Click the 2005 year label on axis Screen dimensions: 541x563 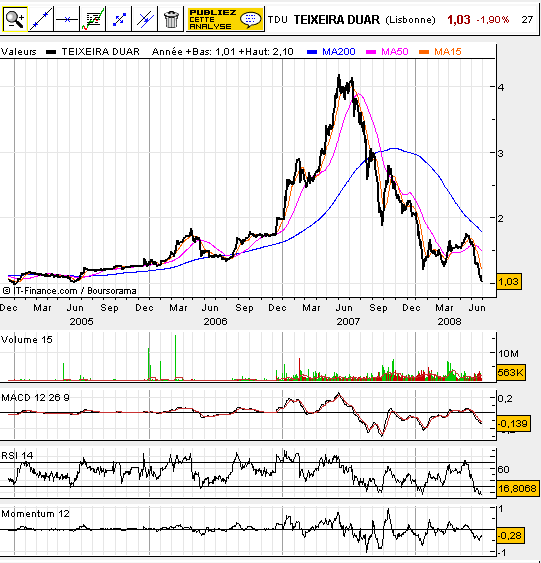point(81,322)
